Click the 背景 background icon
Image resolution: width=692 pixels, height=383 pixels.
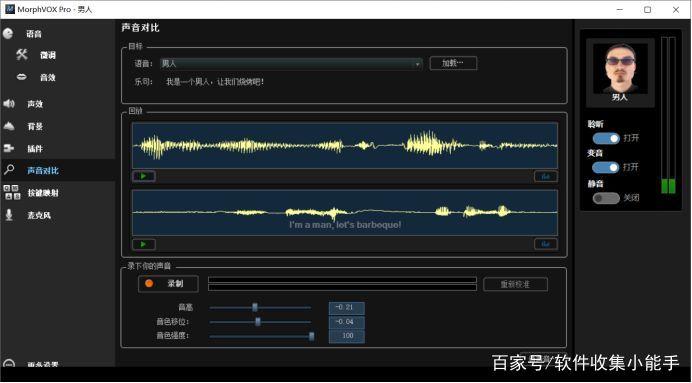click(x=9, y=126)
